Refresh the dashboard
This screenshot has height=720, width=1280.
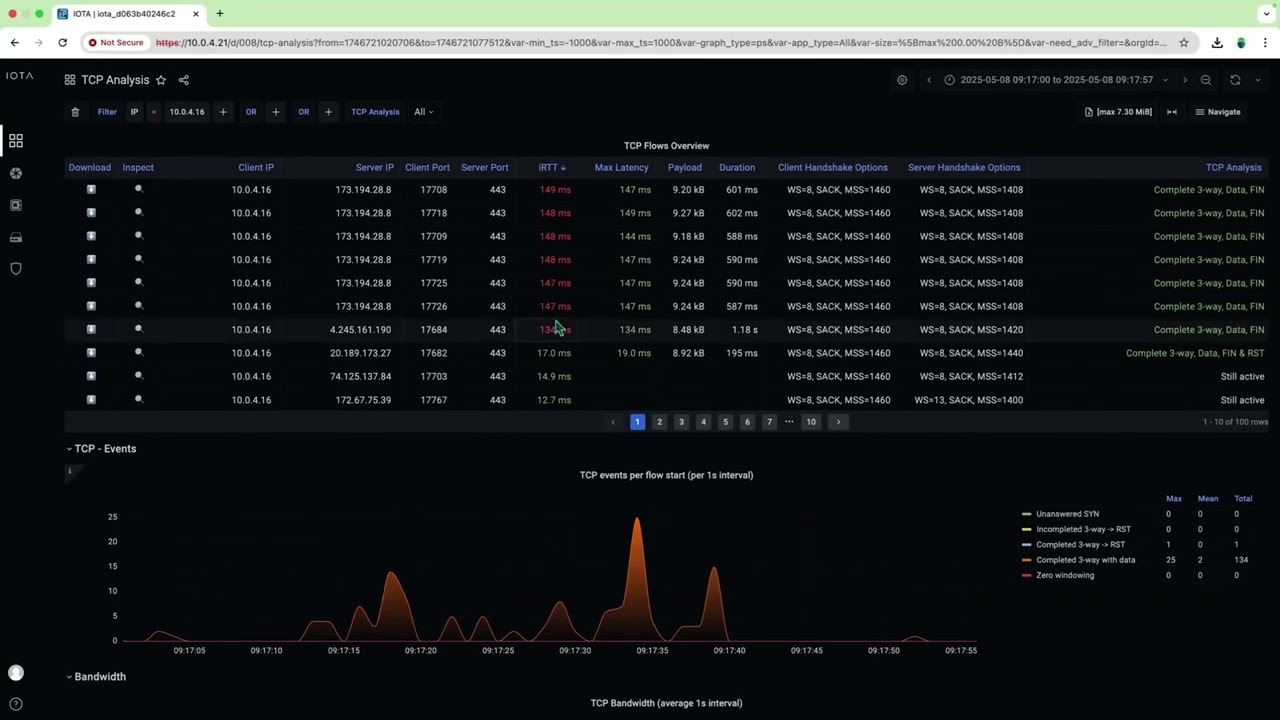click(1235, 80)
